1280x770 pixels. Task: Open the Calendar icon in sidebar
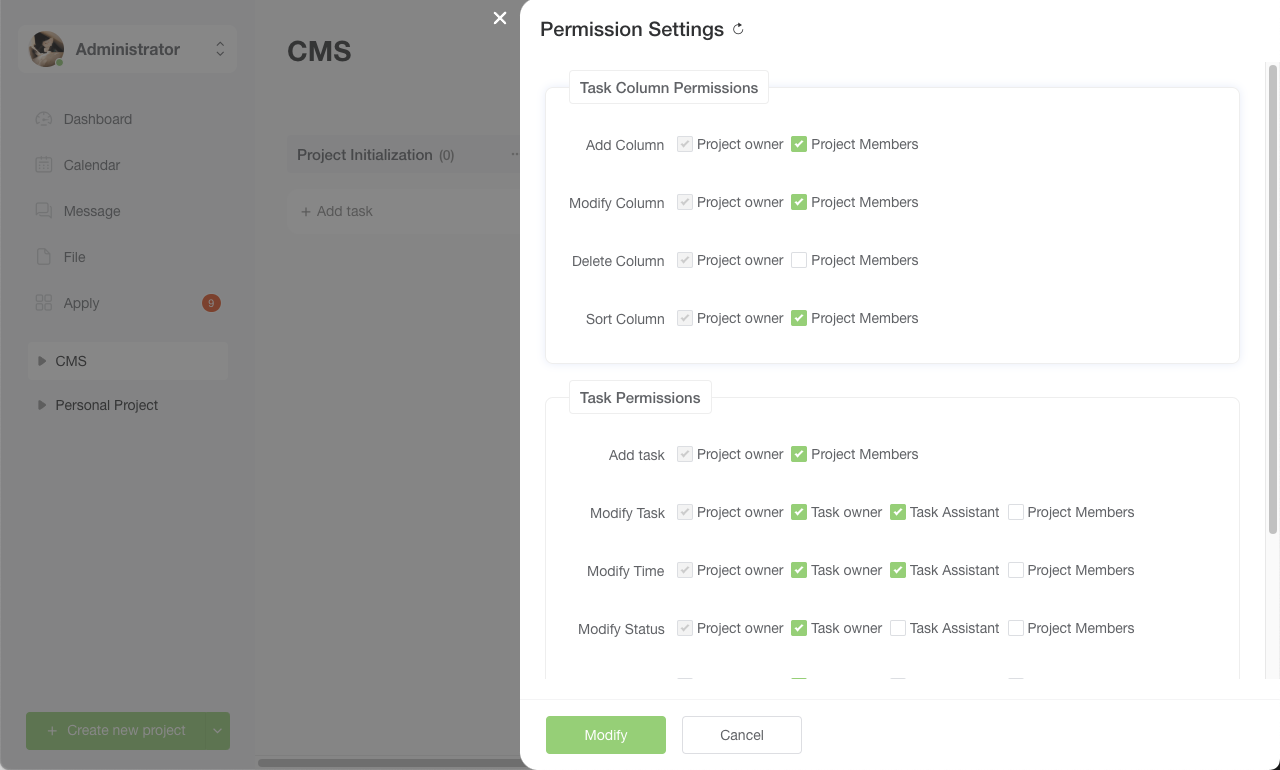(44, 165)
